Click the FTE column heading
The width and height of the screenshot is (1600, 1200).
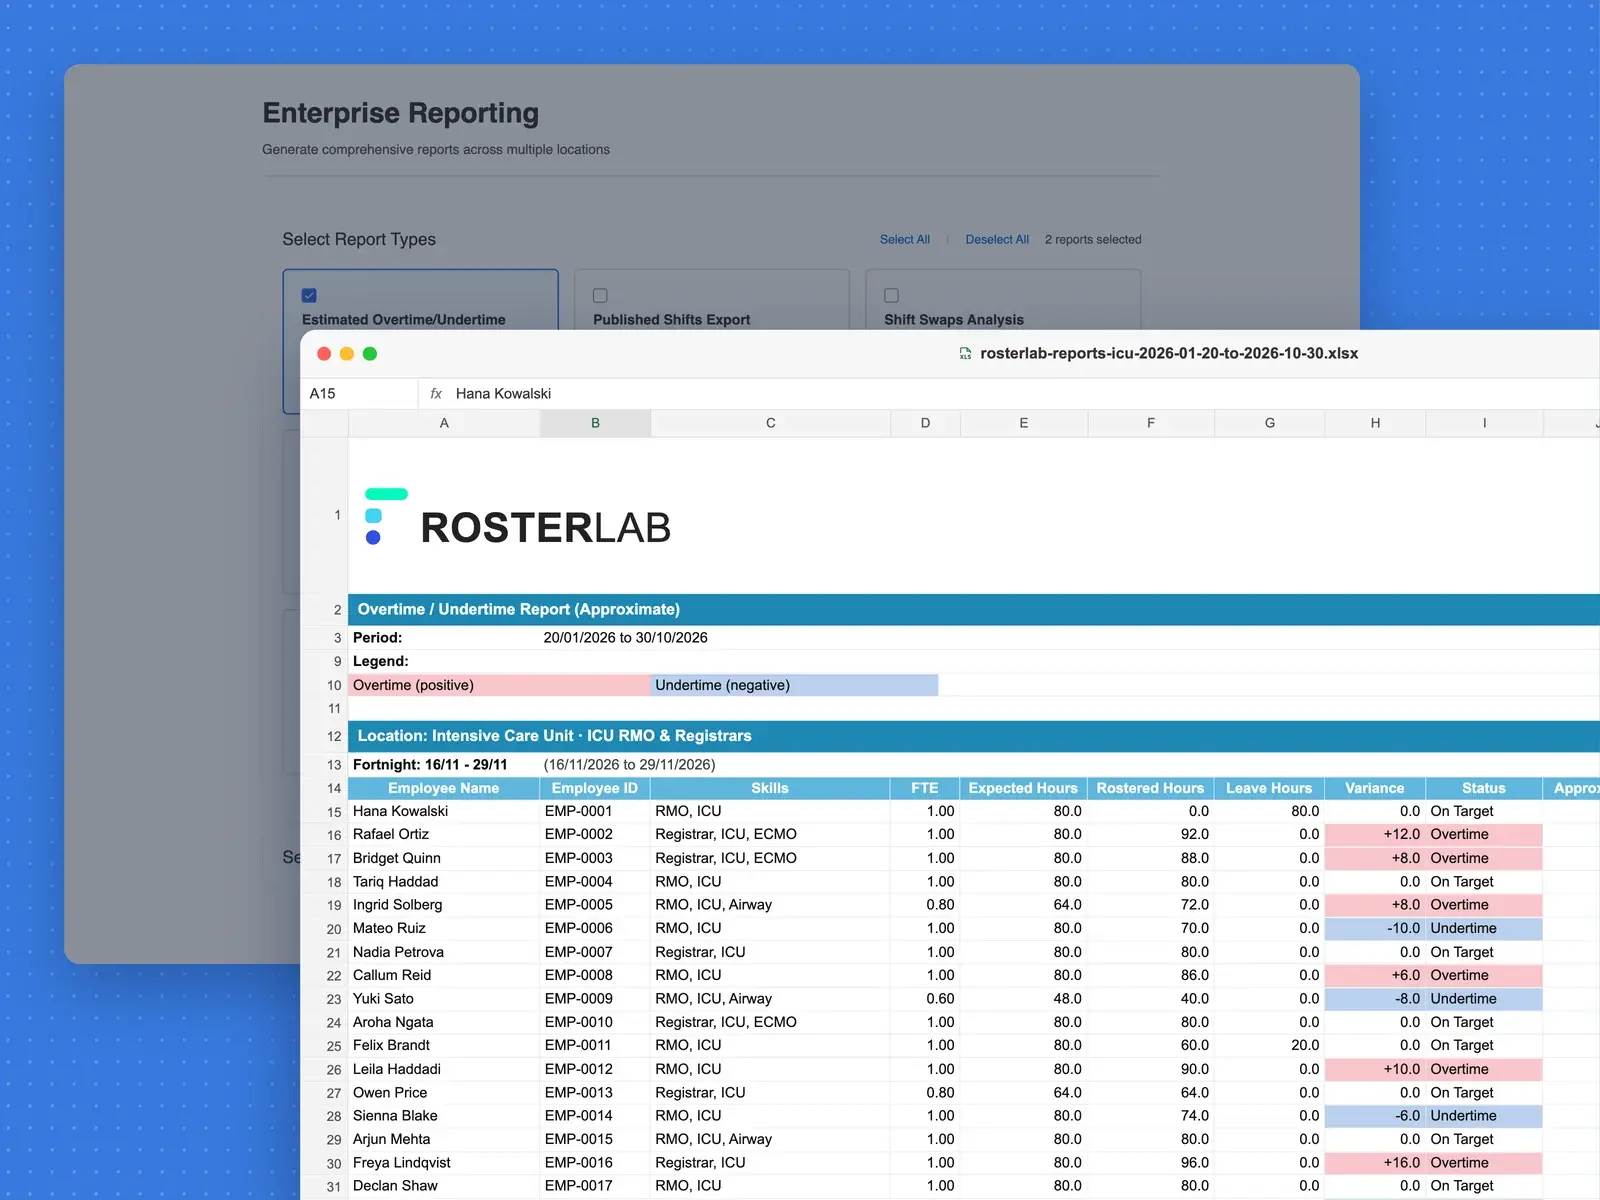click(925, 788)
